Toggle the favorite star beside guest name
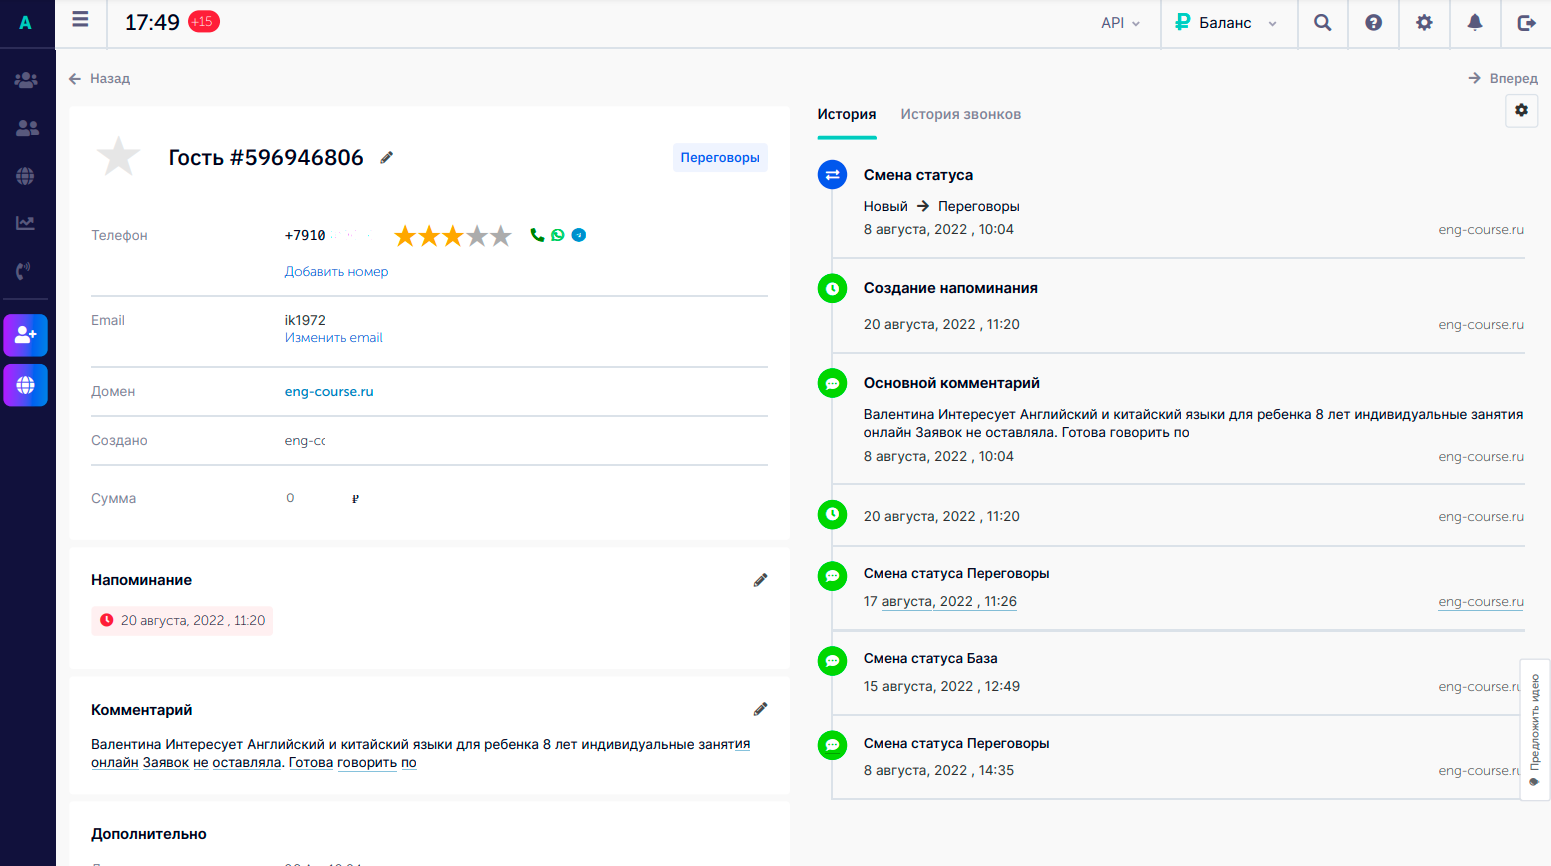 (x=118, y=157)
